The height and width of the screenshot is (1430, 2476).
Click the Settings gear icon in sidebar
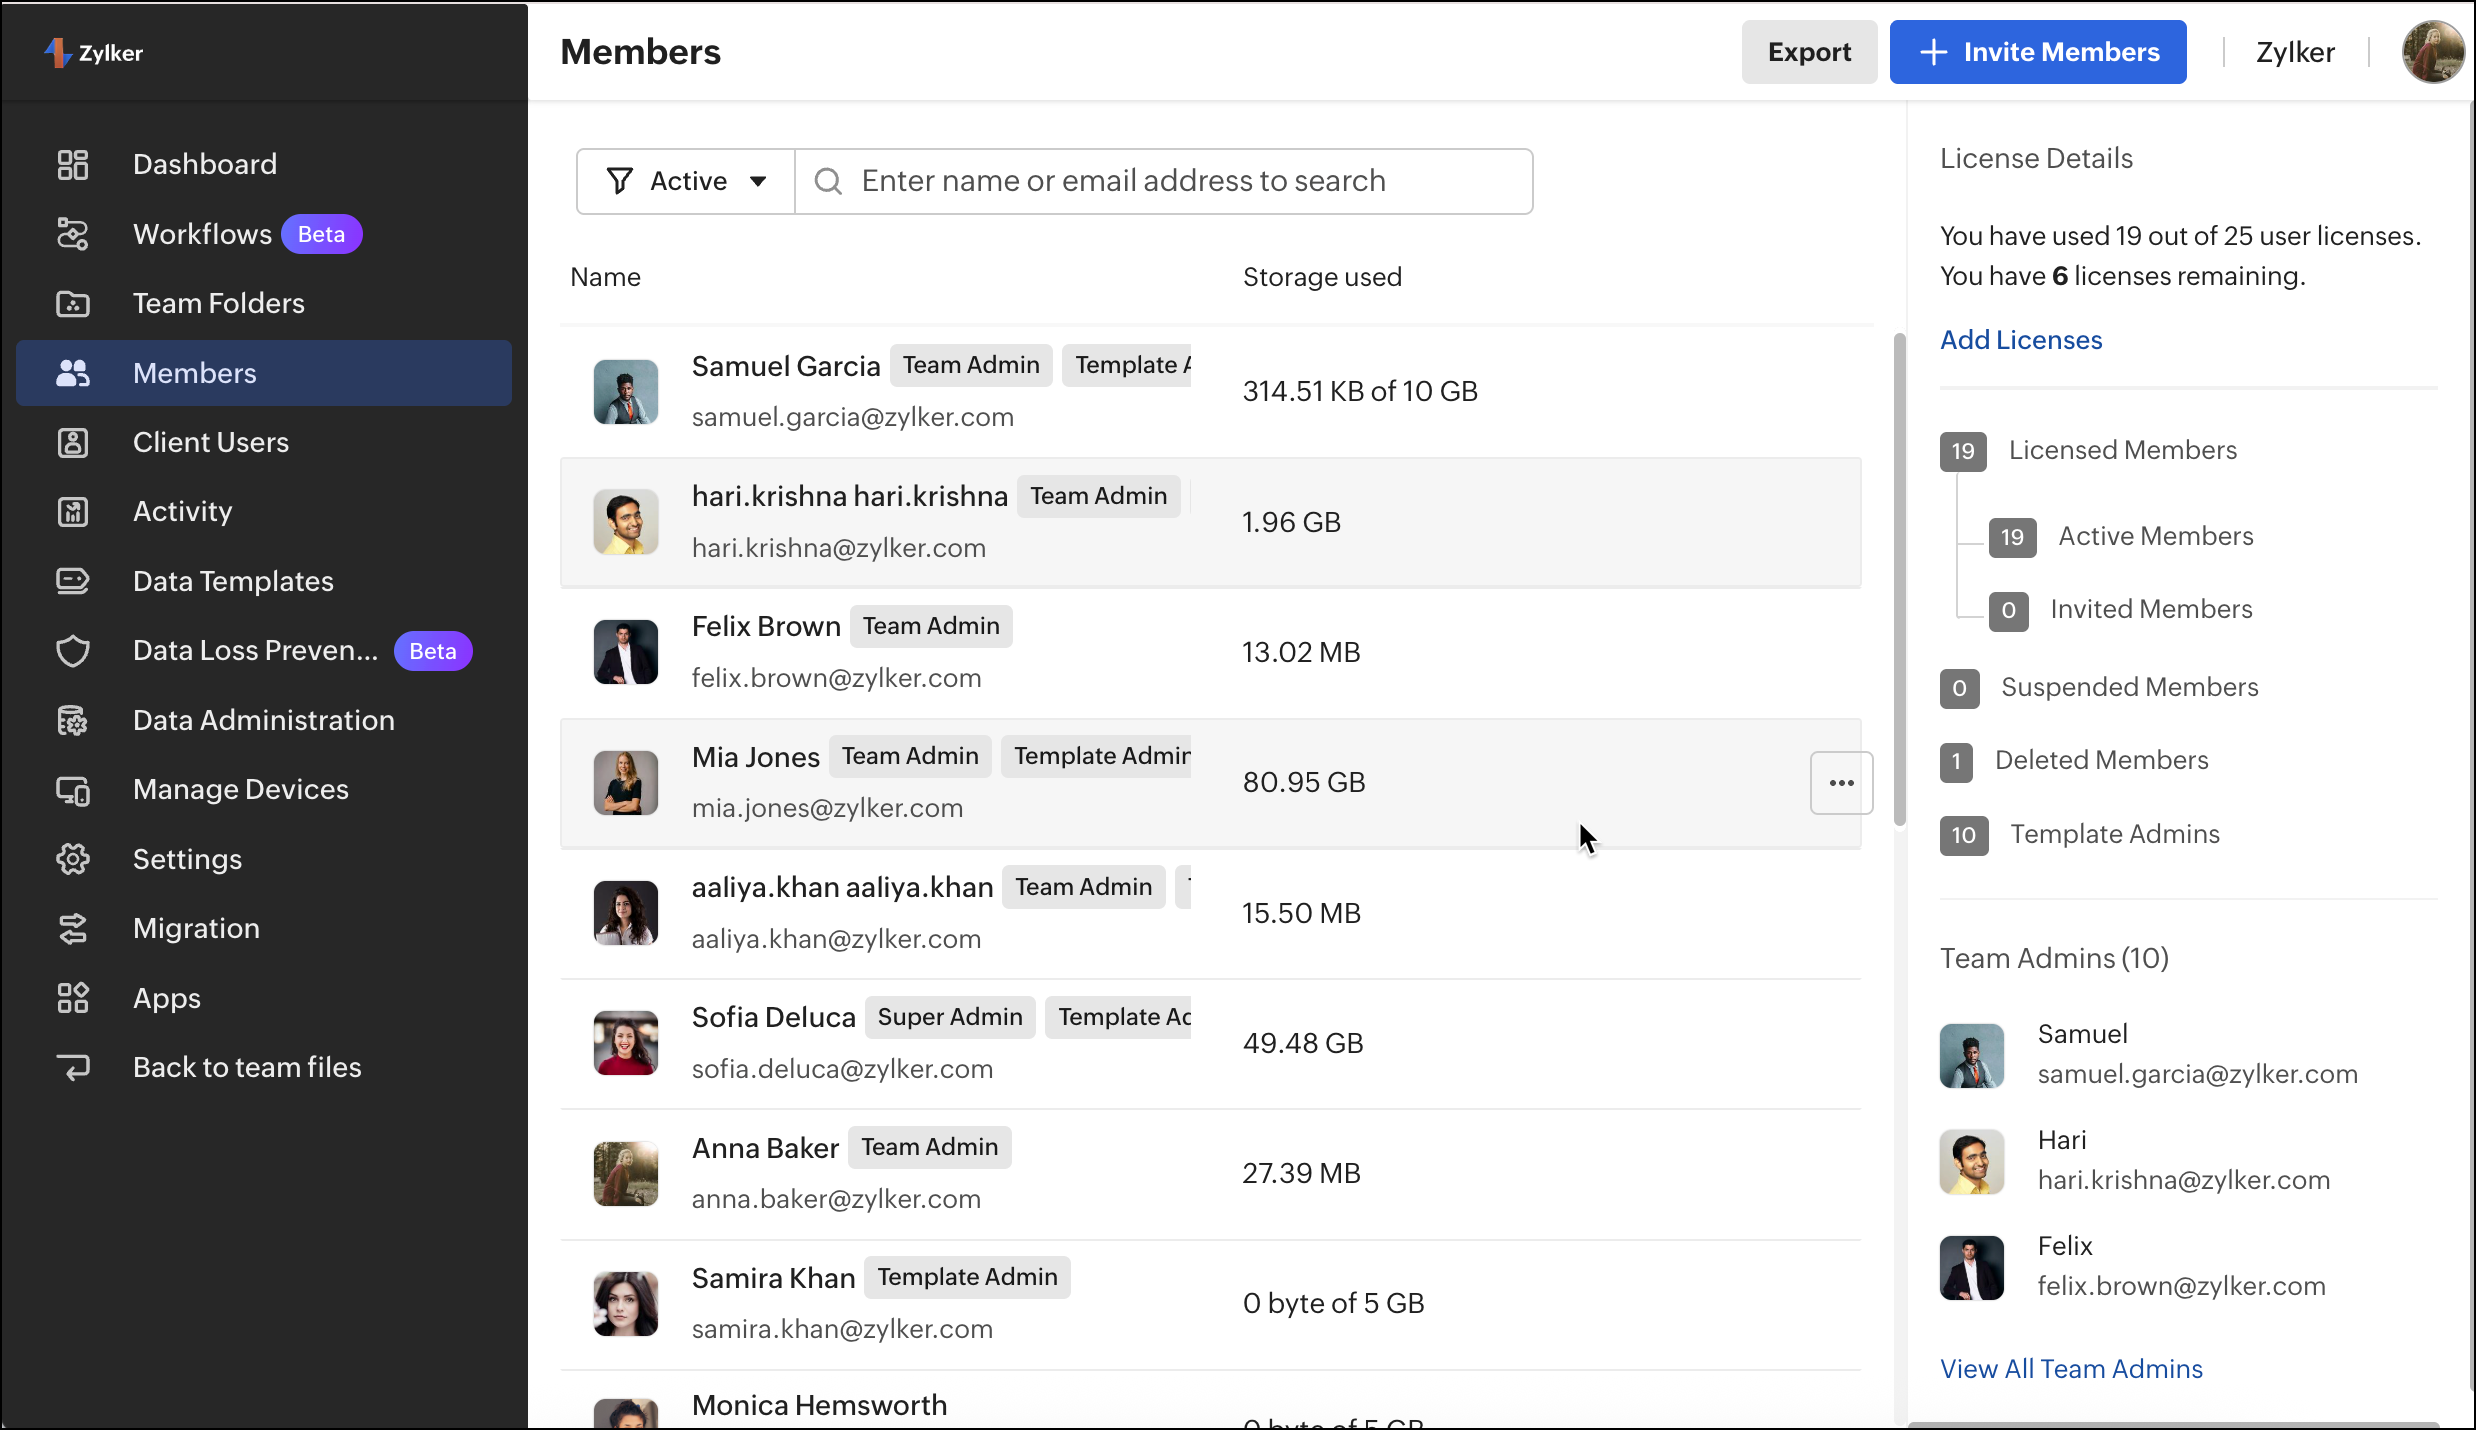tap(73, 859)
